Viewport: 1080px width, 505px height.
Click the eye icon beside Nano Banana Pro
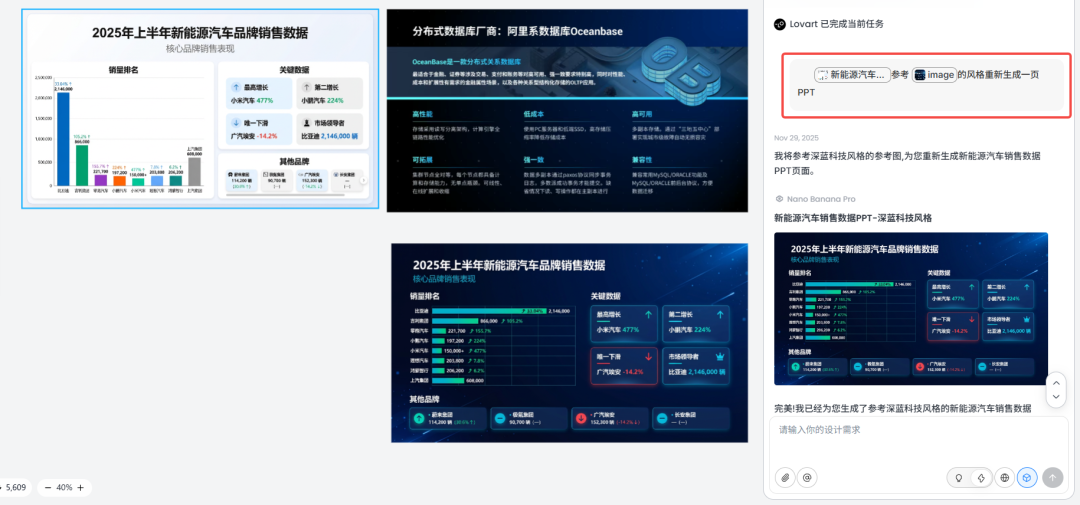(x=779, y=199)
